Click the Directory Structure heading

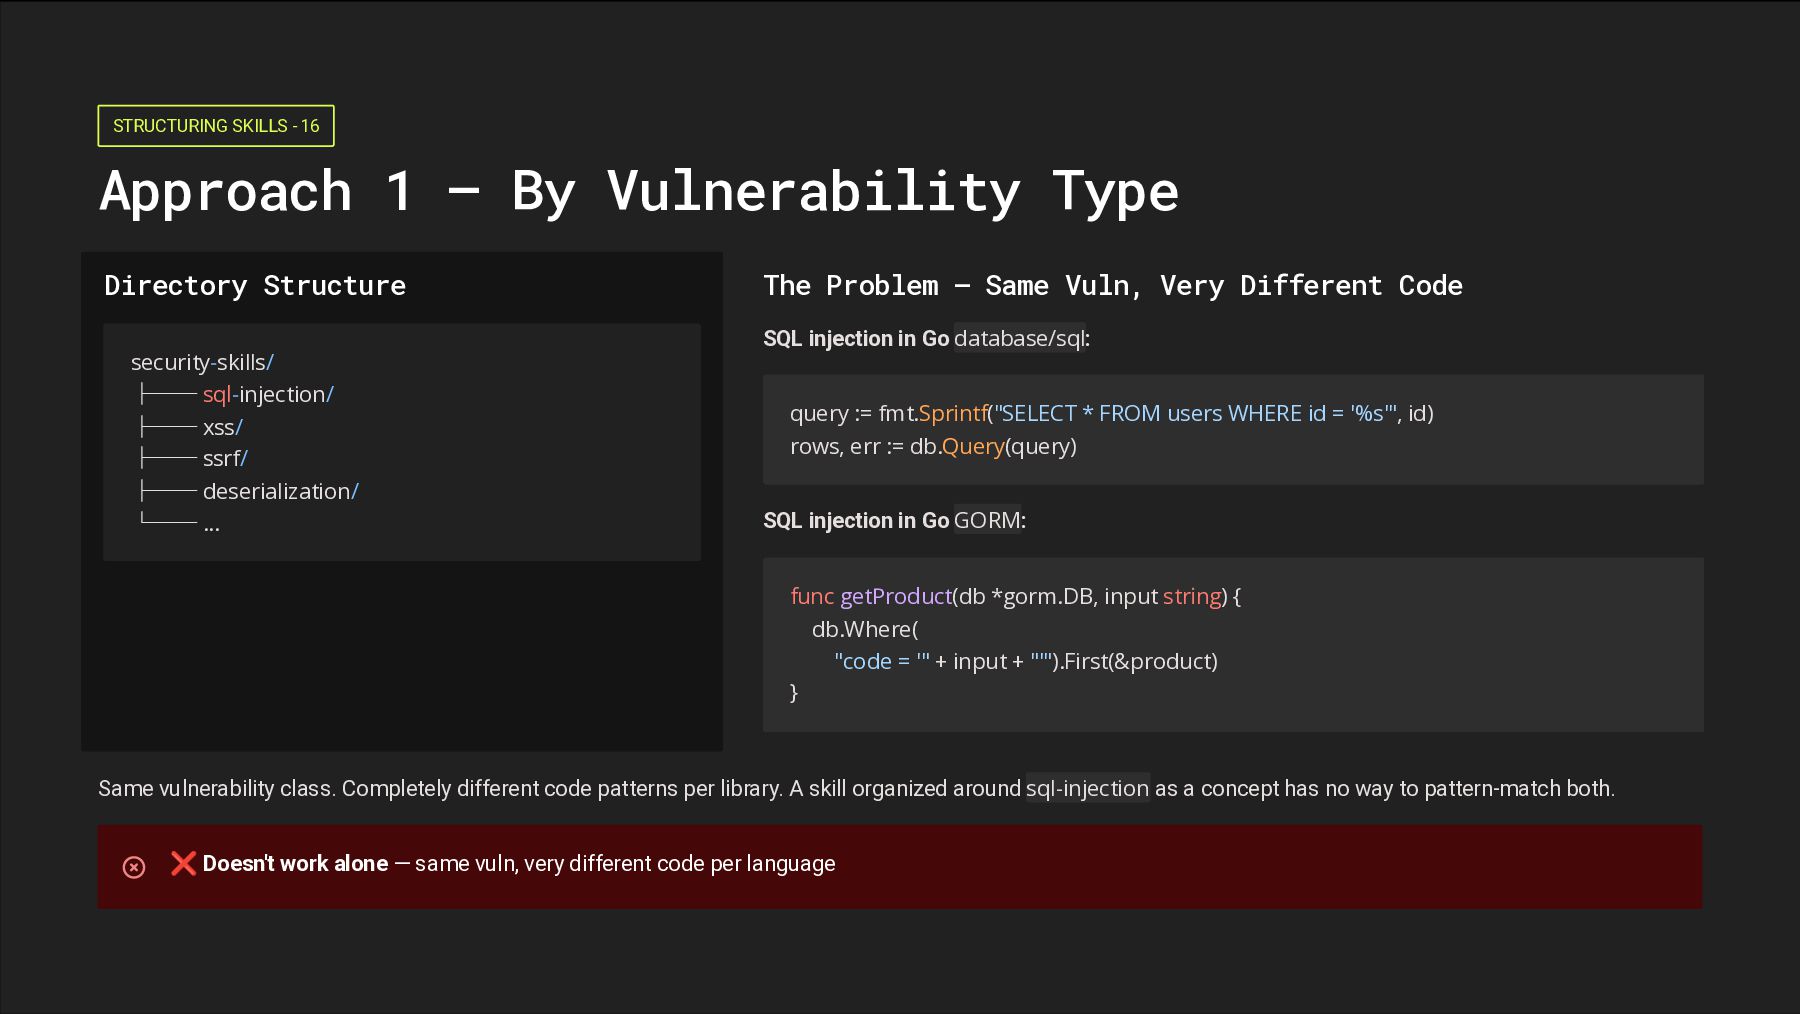click(x=255, y=286)
